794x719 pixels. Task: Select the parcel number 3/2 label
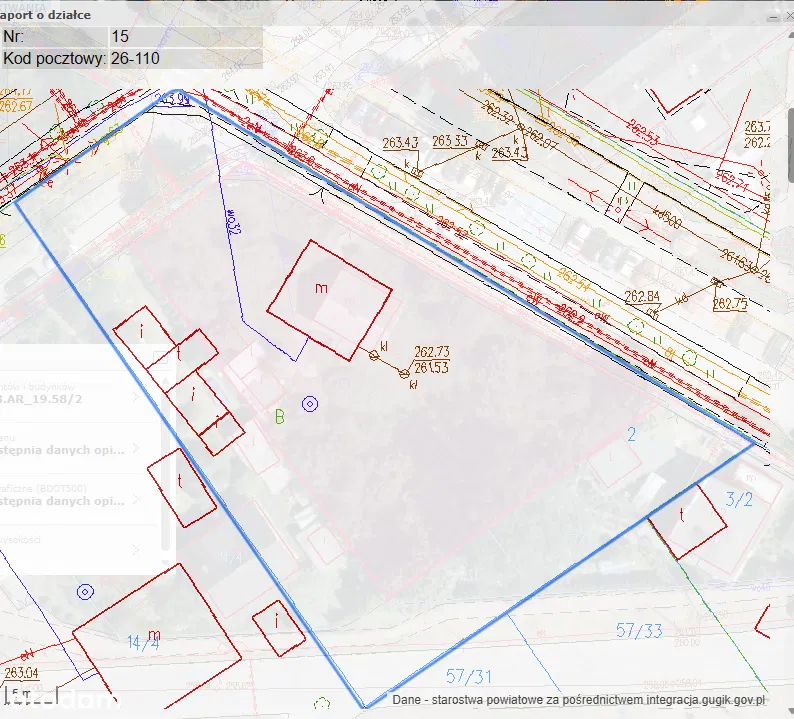[739, 499]
